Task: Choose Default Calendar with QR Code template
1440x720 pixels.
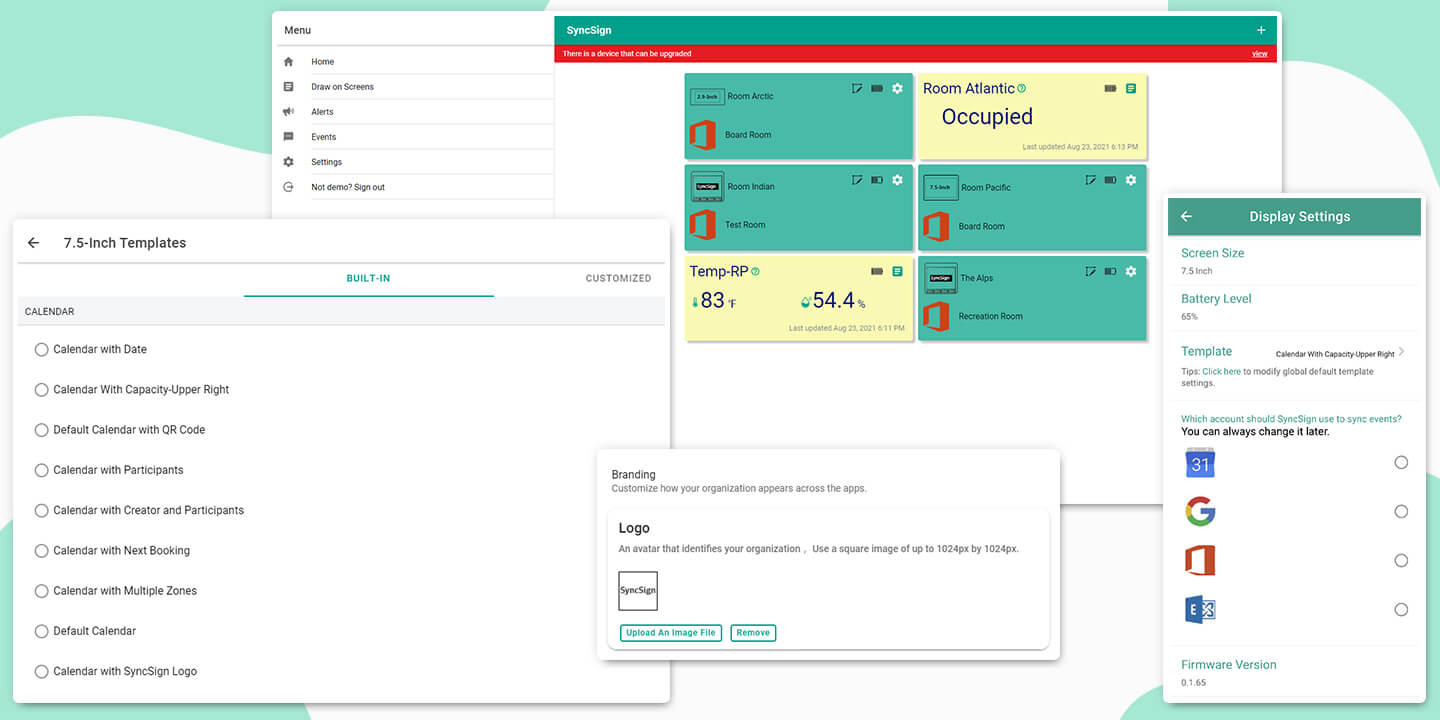Action: pos(42,430)
